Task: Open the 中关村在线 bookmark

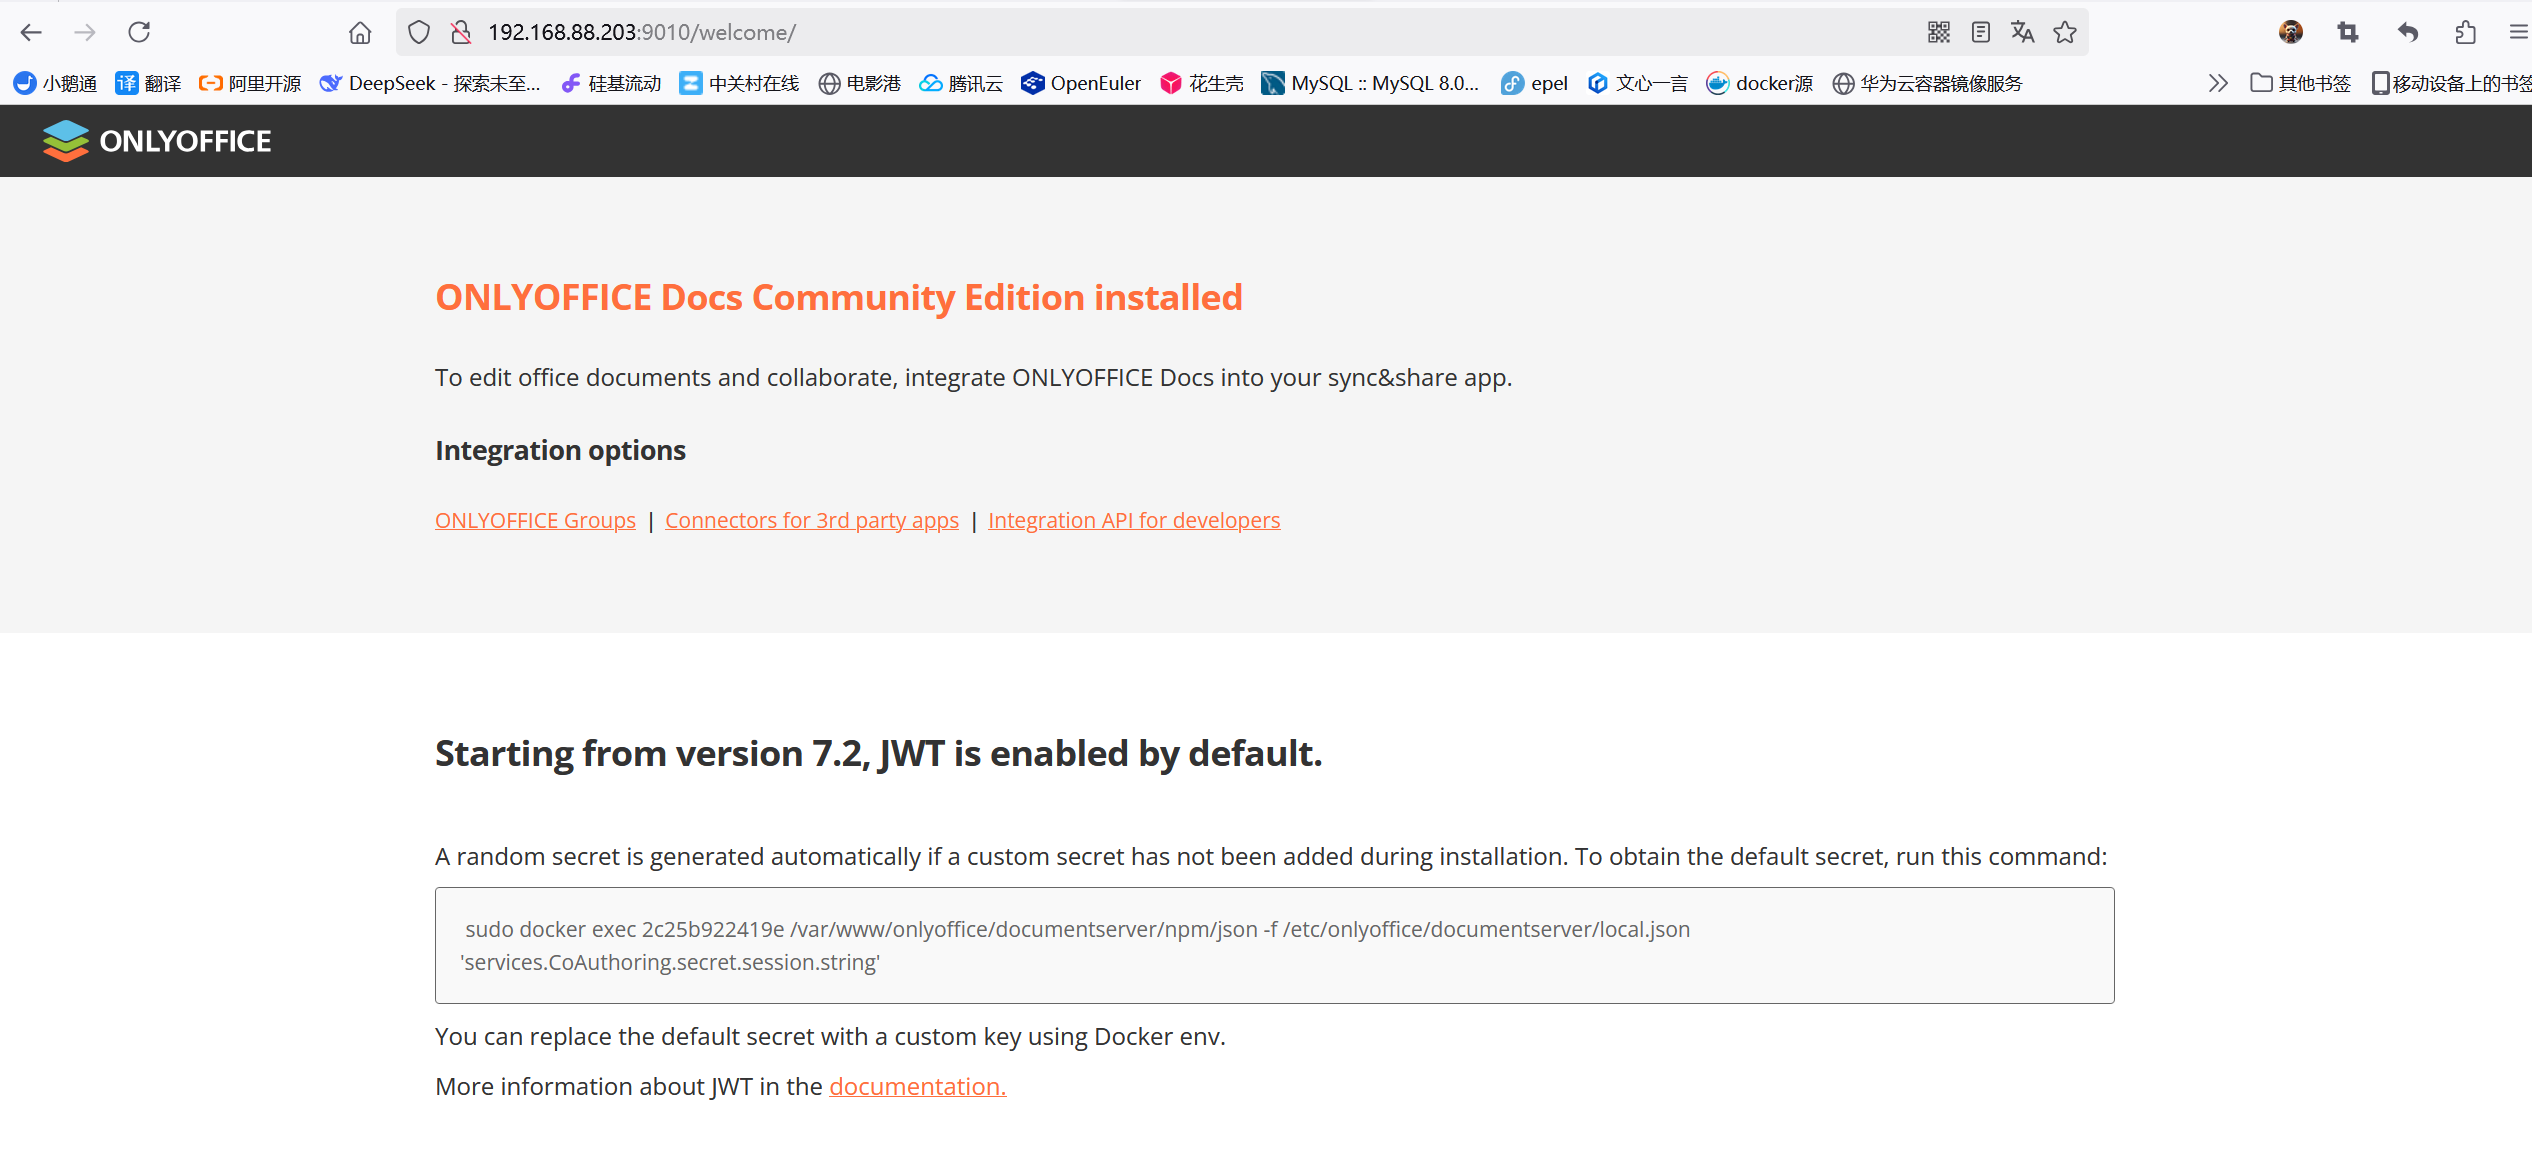Action: pos(739,83)
